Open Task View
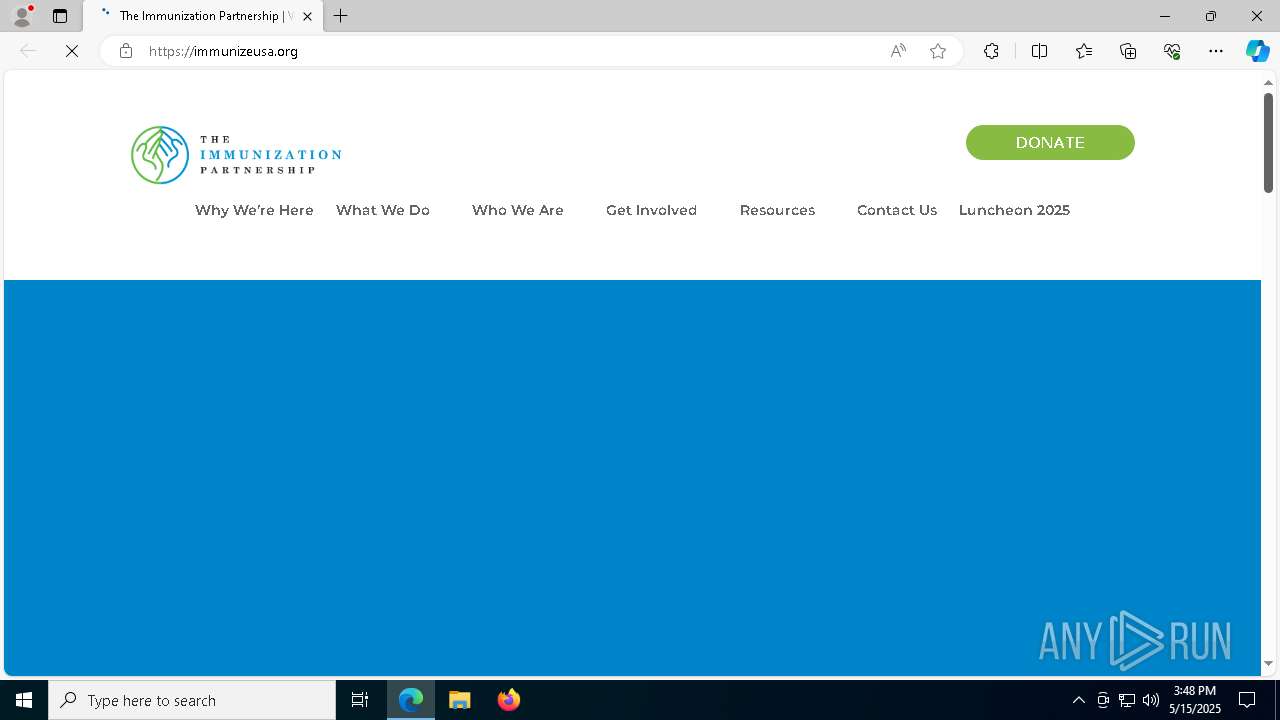The width and height of the screenshot is (1280, 720). 360,700
